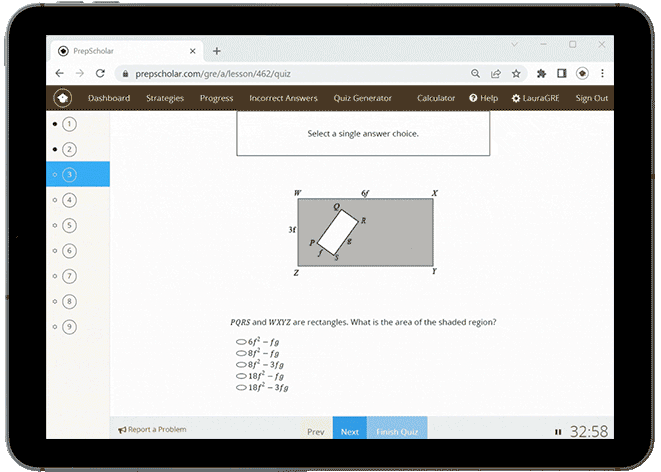This screenshot has height=472, width=661.
Task: Pause the quiz timer
Action: click(x=558, y=432)
